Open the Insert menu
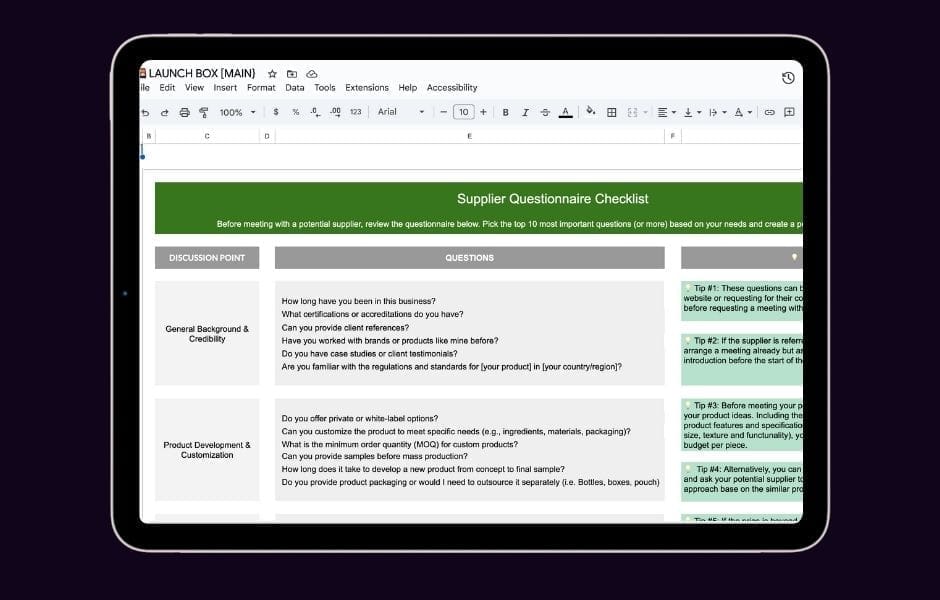940x600 pixels. click(225, 88)
